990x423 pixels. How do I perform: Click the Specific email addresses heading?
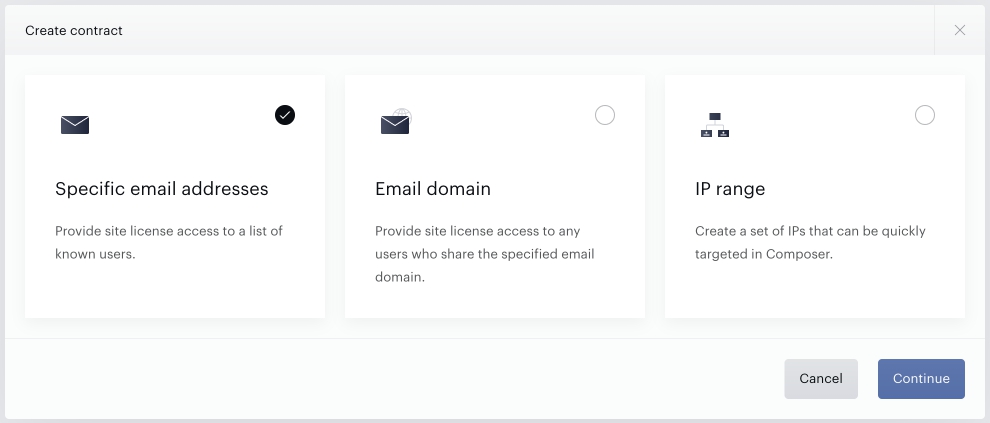point(162,189)
